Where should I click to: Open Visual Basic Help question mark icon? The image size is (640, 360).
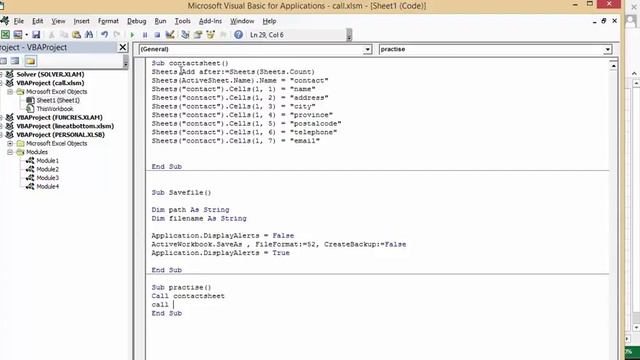click(238, 35)
